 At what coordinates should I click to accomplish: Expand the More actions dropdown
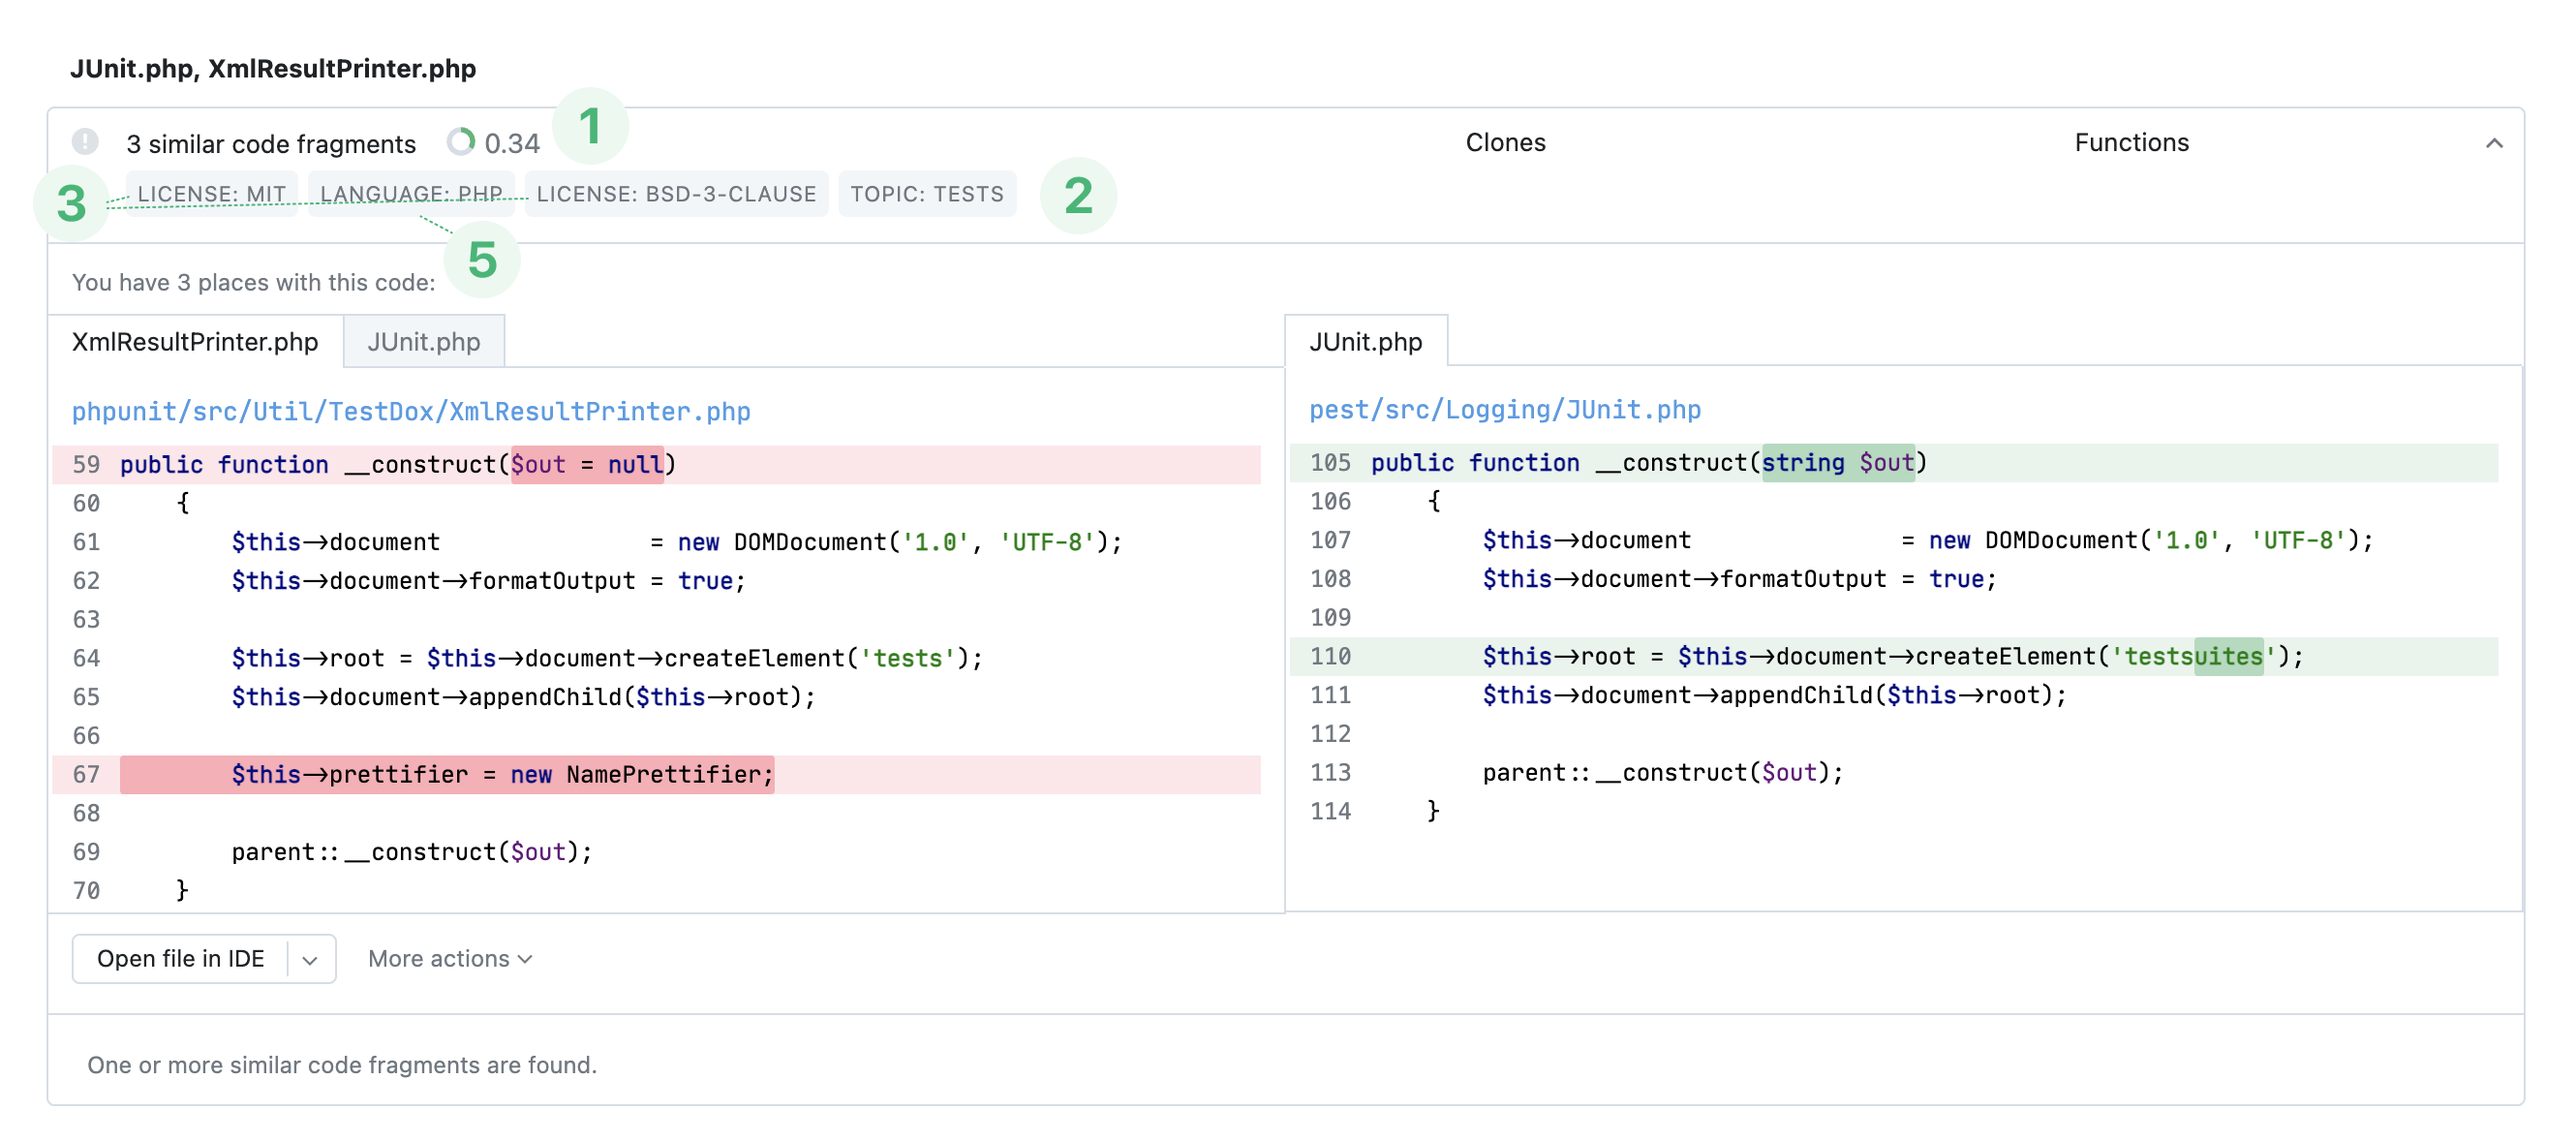pos(449,958)
